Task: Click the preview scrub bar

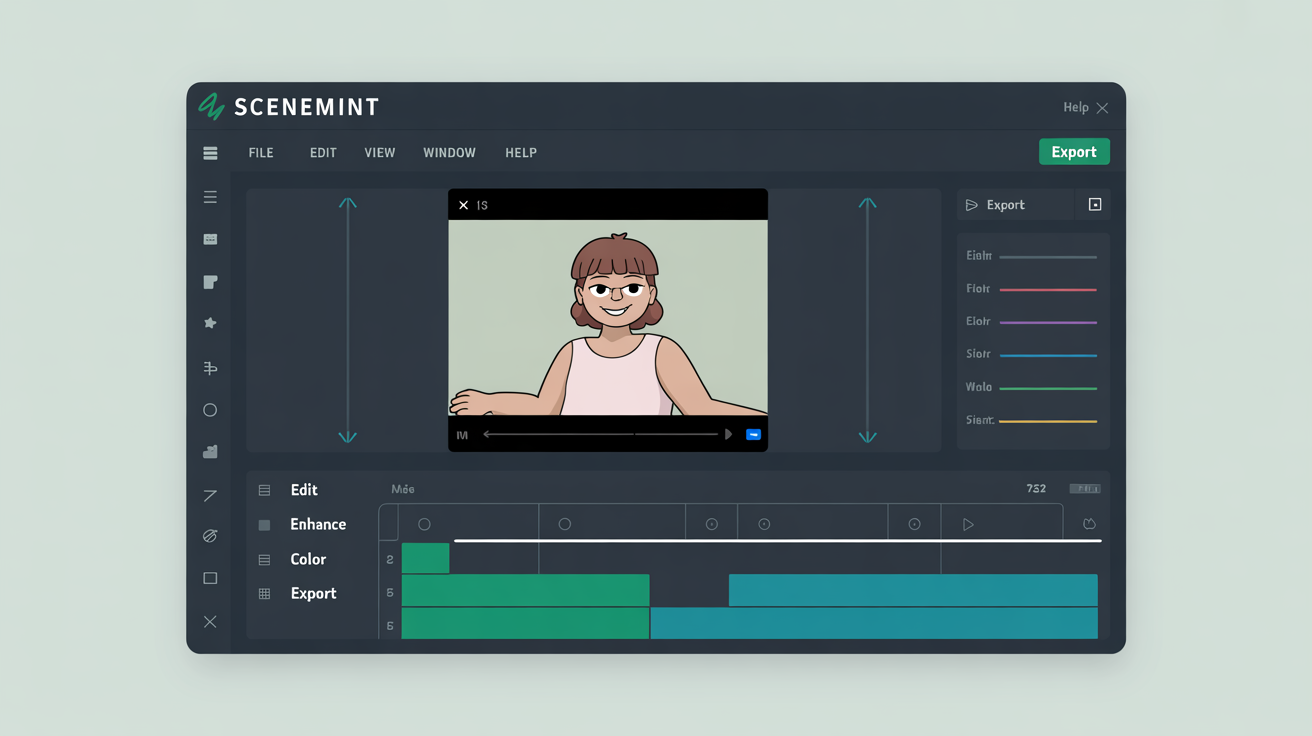Action: click(x=601, y=434)
